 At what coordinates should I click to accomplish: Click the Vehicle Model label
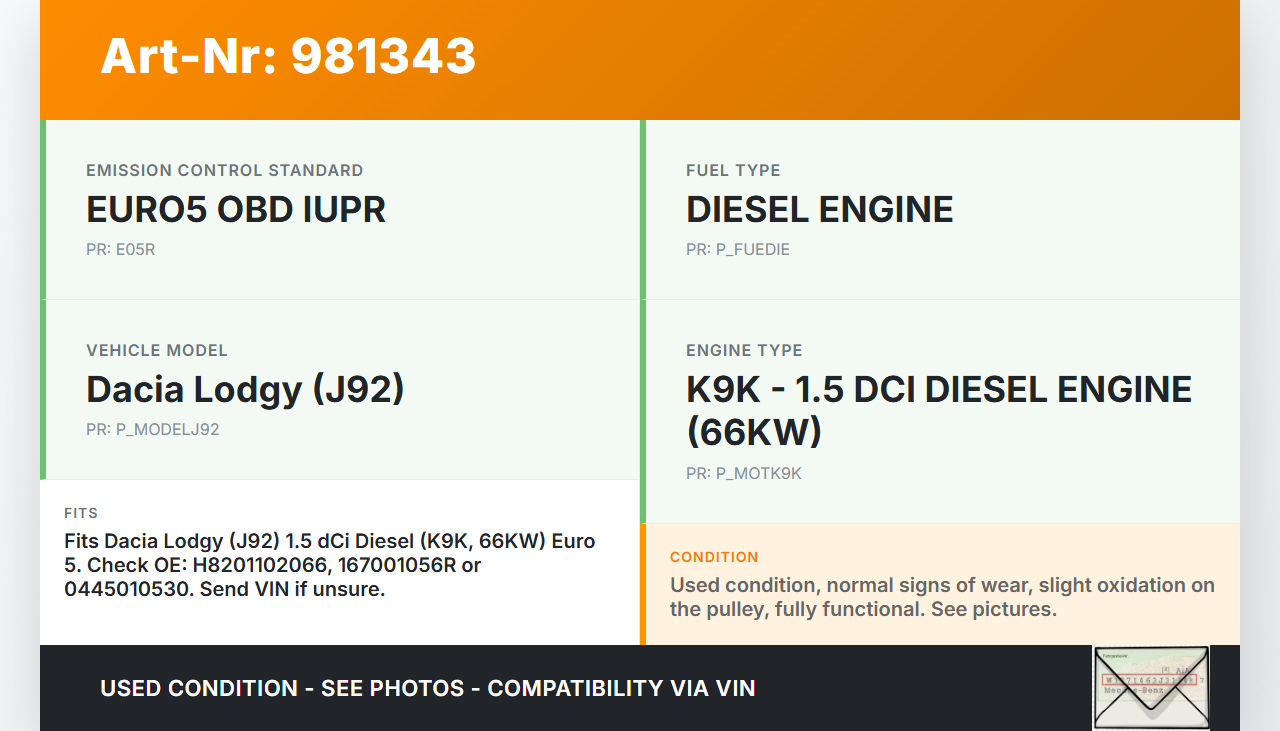[x=157, y=350]
